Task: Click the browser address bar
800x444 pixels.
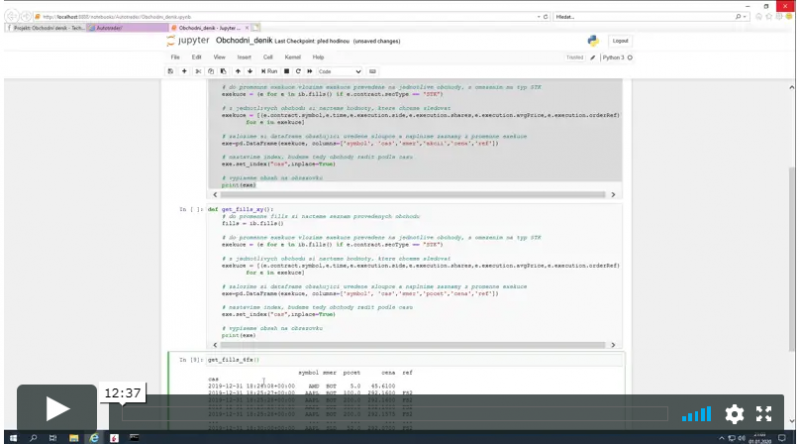Action: (286, 17)
